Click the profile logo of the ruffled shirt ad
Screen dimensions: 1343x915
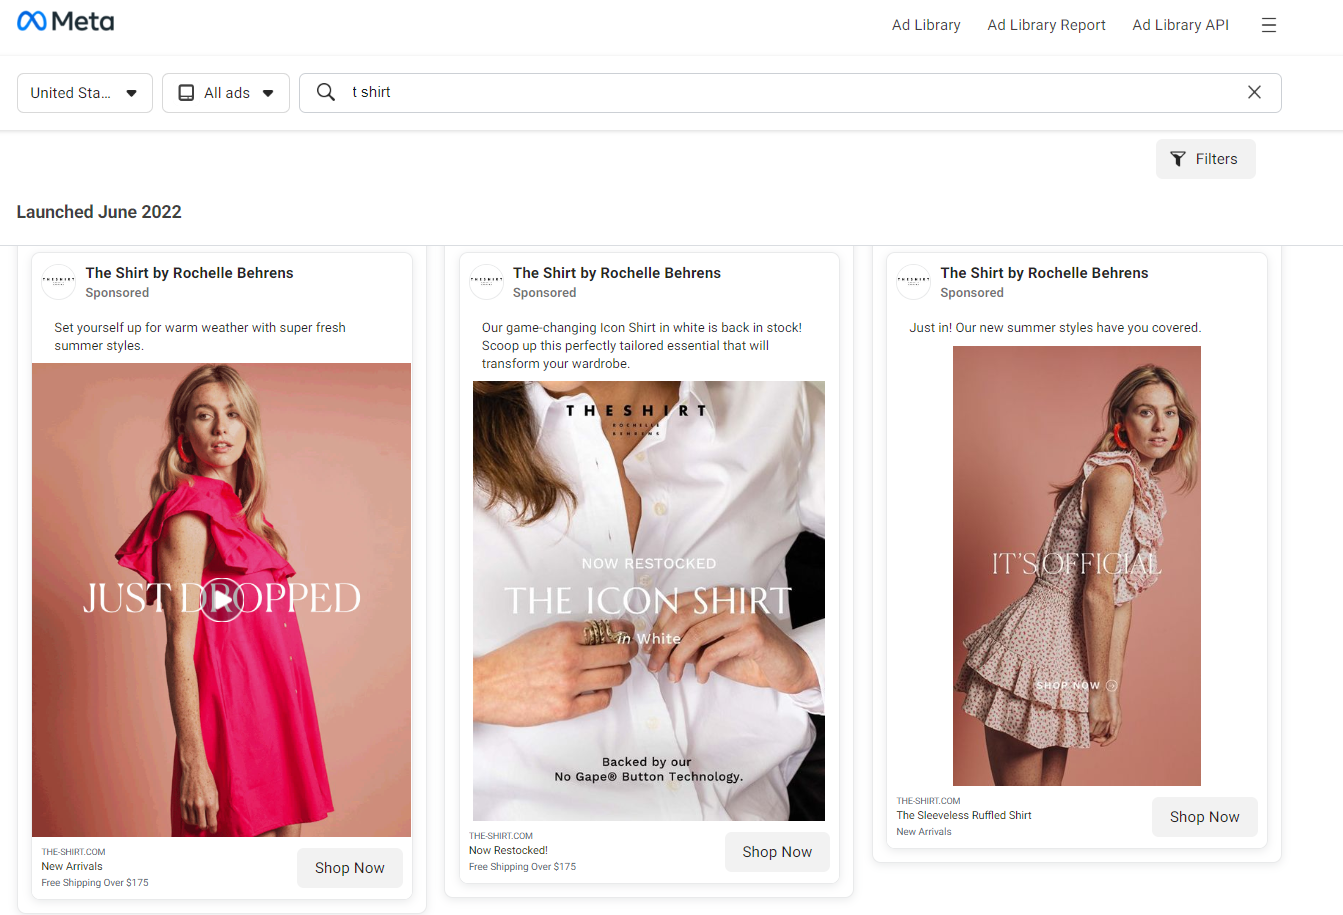[914, 282]
